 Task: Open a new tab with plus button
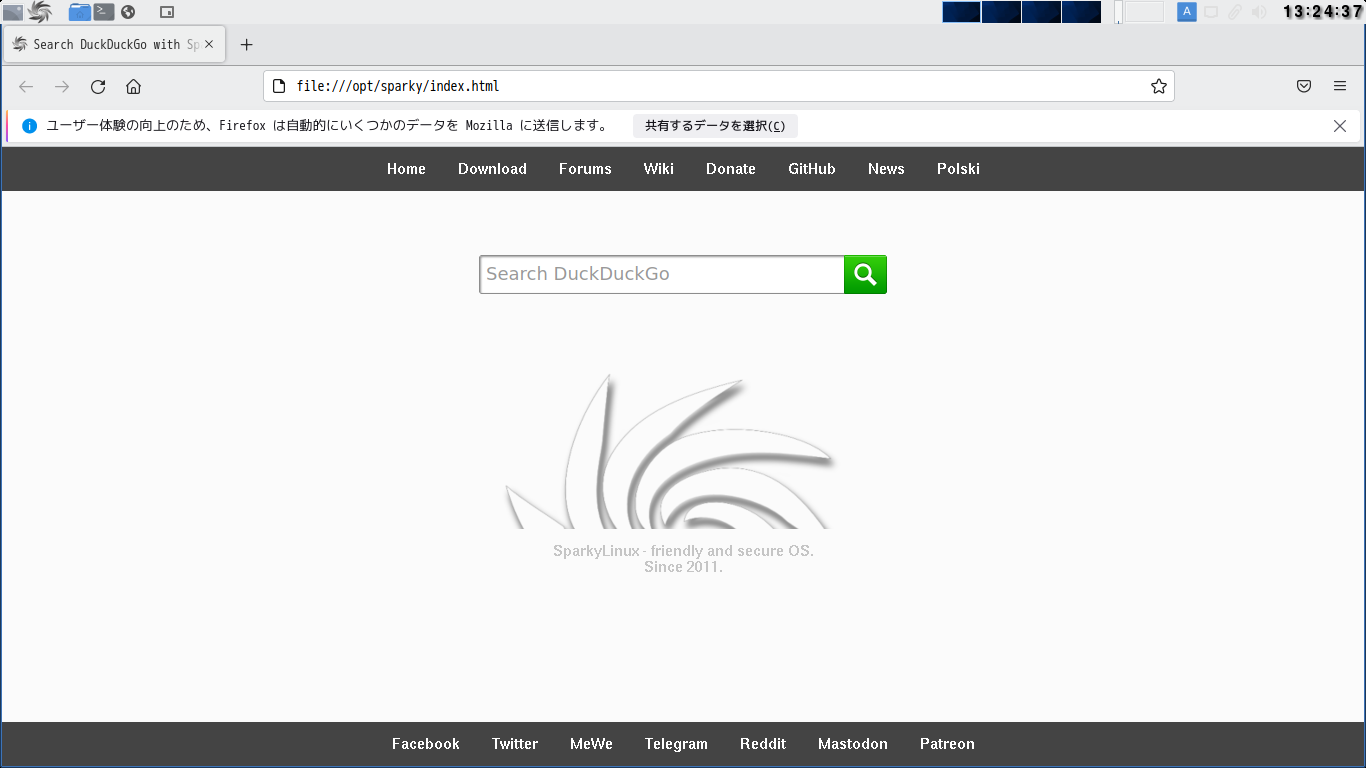[x=247, y=44]
